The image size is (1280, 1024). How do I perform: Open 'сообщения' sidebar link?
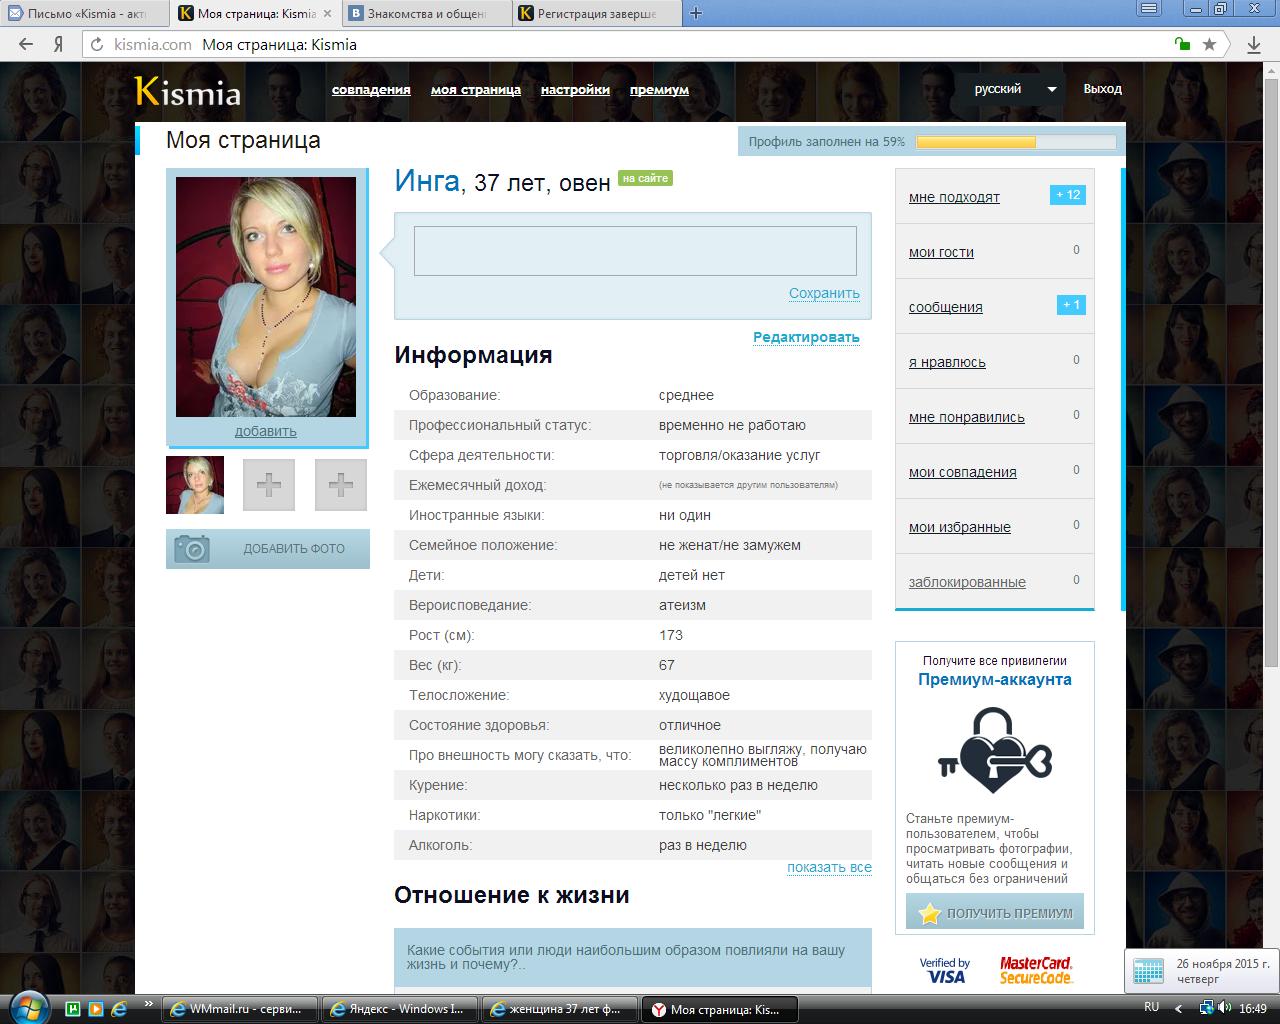(x=946, y=307)
